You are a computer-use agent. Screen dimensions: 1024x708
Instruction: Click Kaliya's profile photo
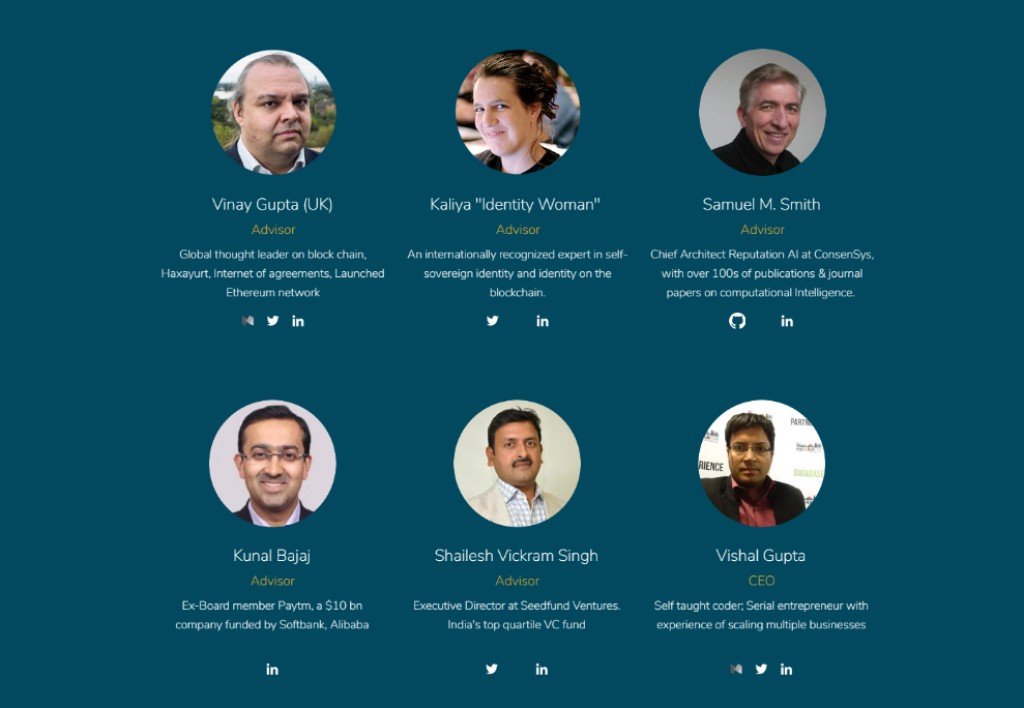coord(517,112)
